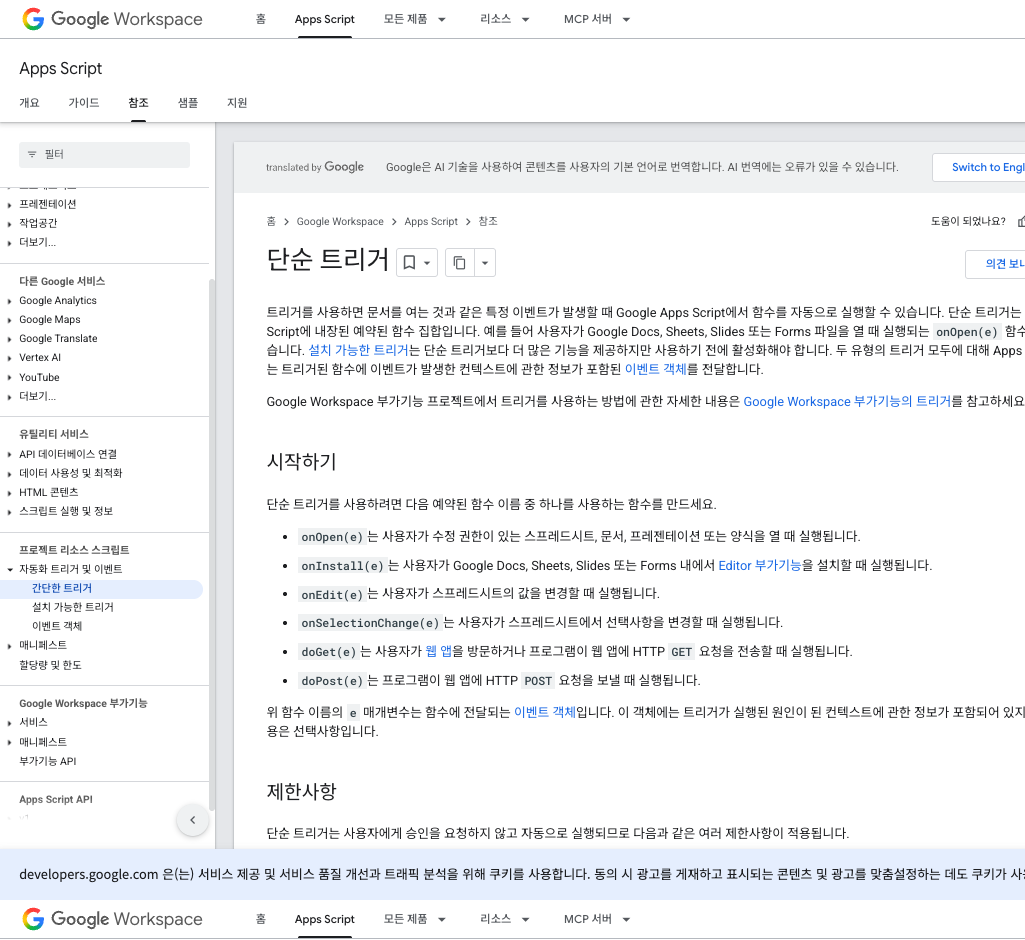Screen dimensions: 1025x940
Task: Click the filter icon in 필터 box
Action: pos(32,154)
